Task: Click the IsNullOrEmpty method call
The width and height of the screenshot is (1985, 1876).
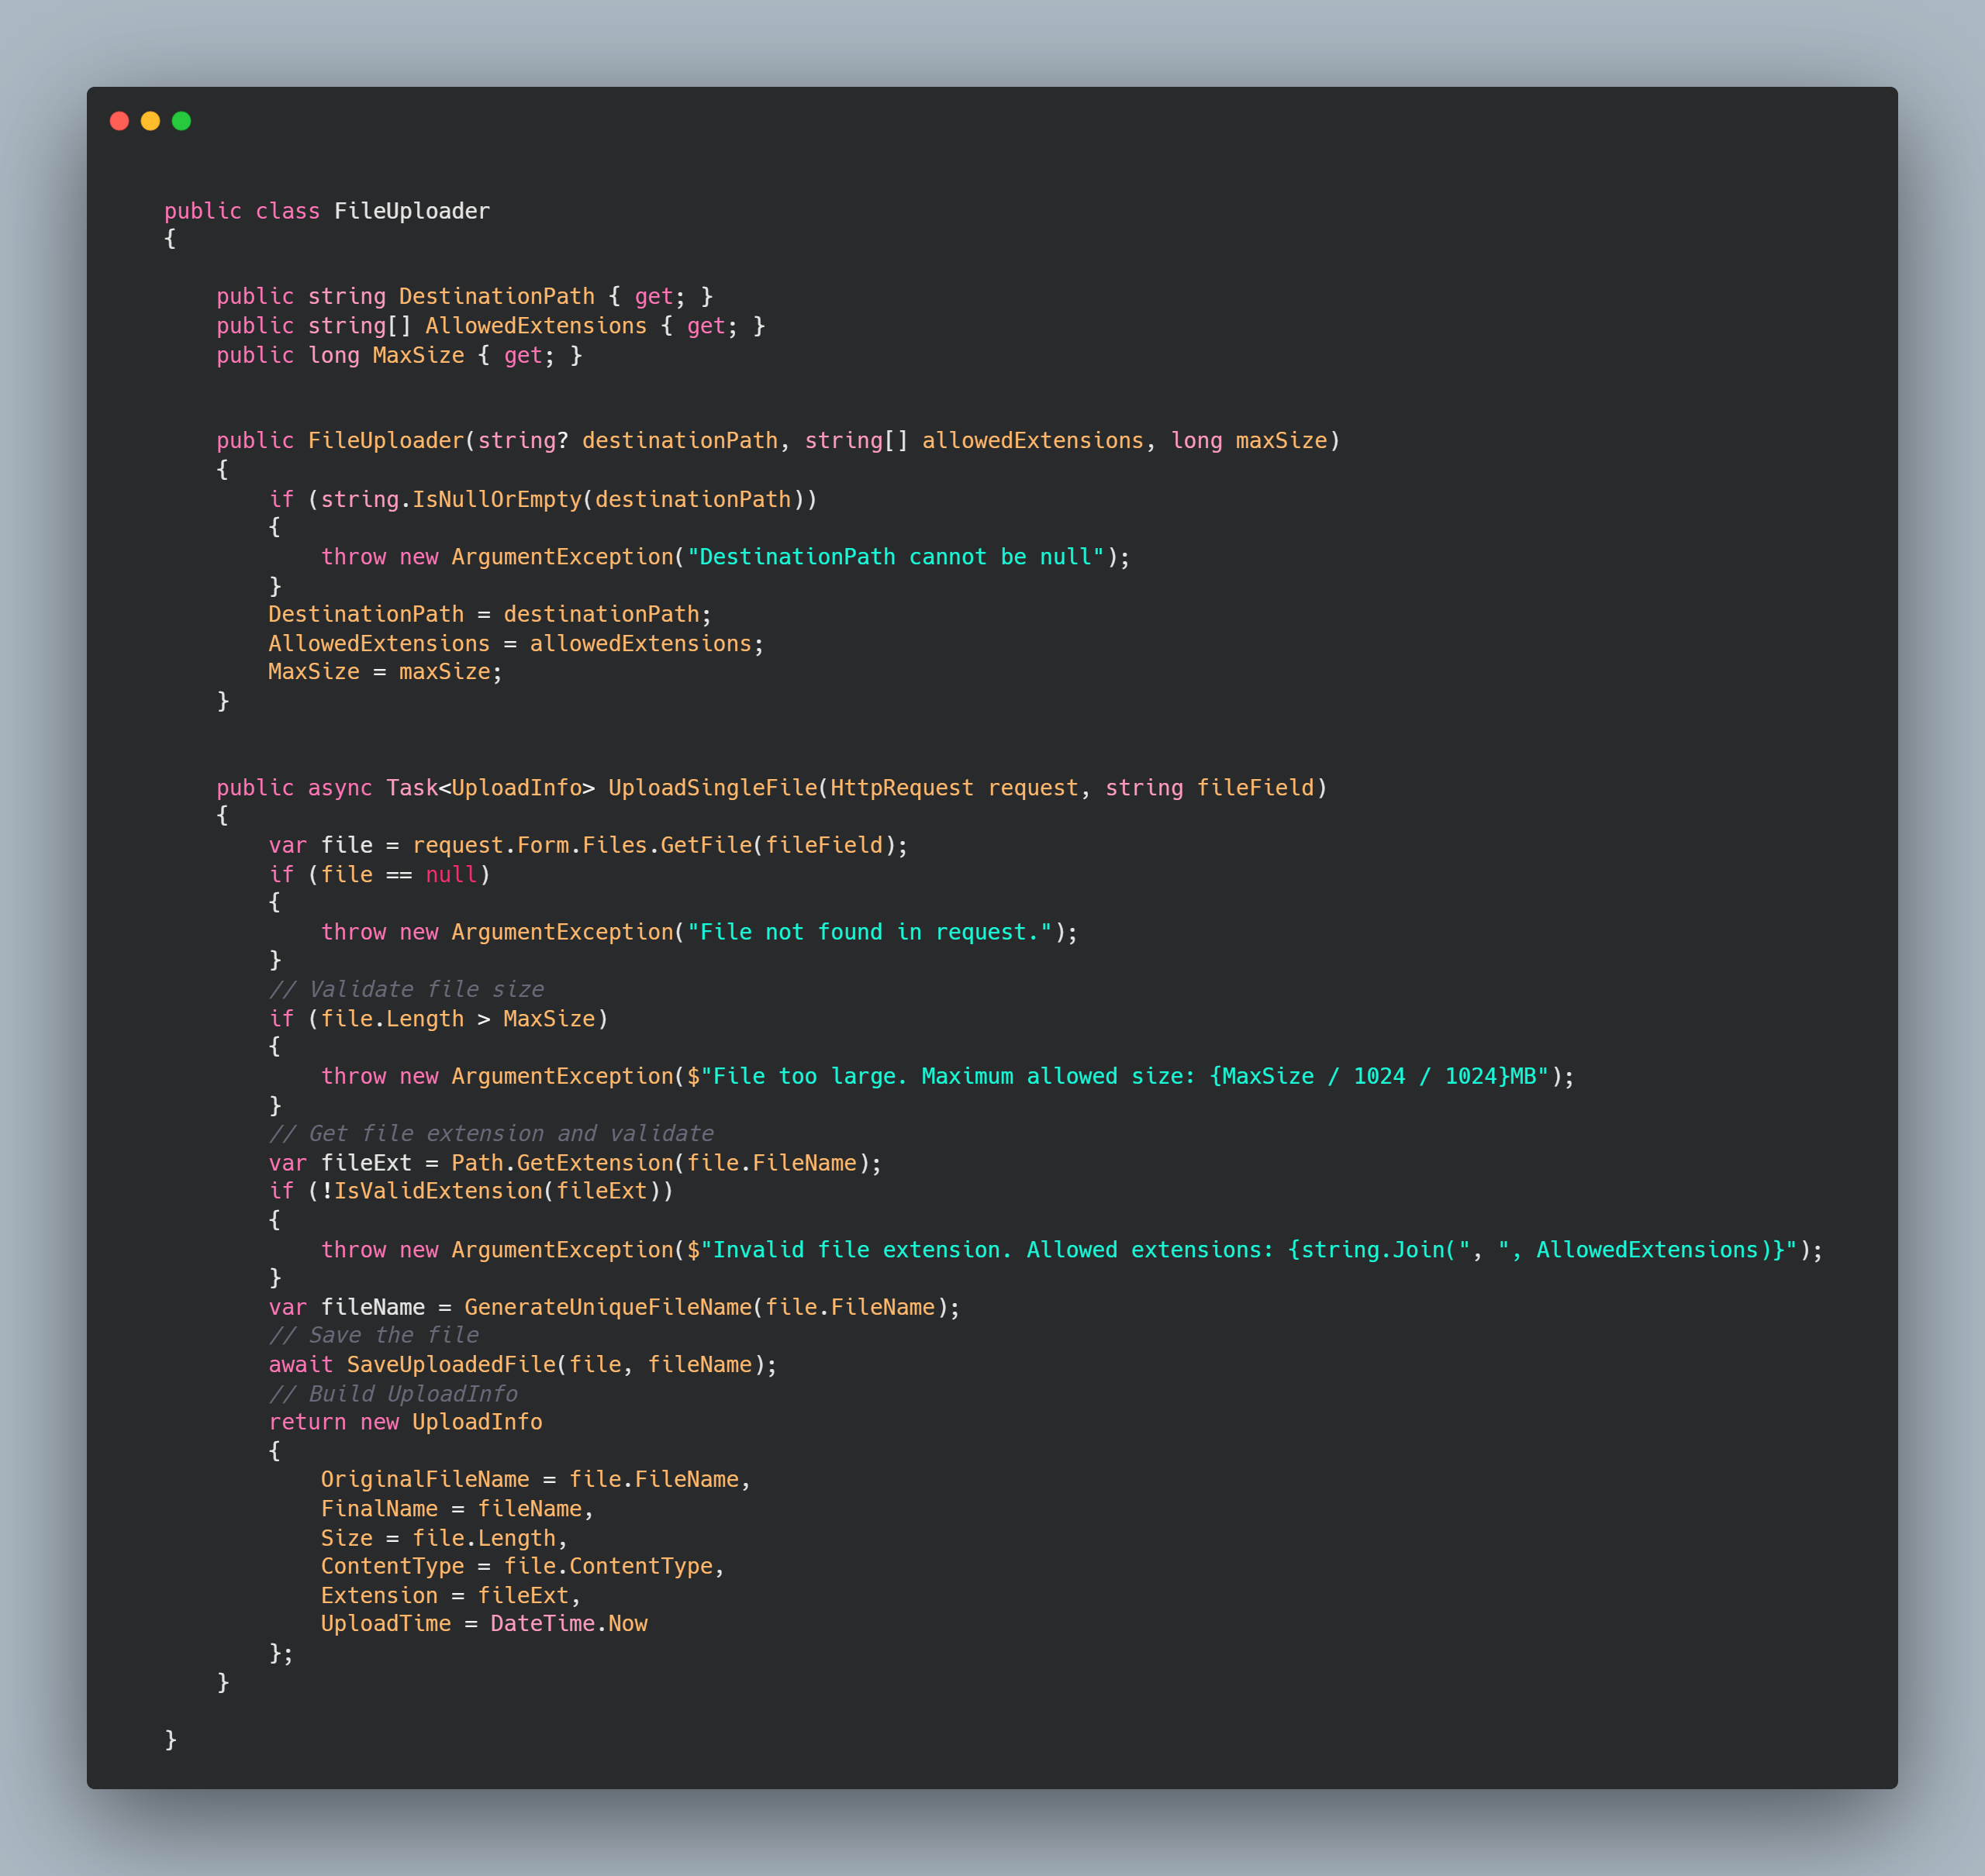Action: tap(496, 499)
